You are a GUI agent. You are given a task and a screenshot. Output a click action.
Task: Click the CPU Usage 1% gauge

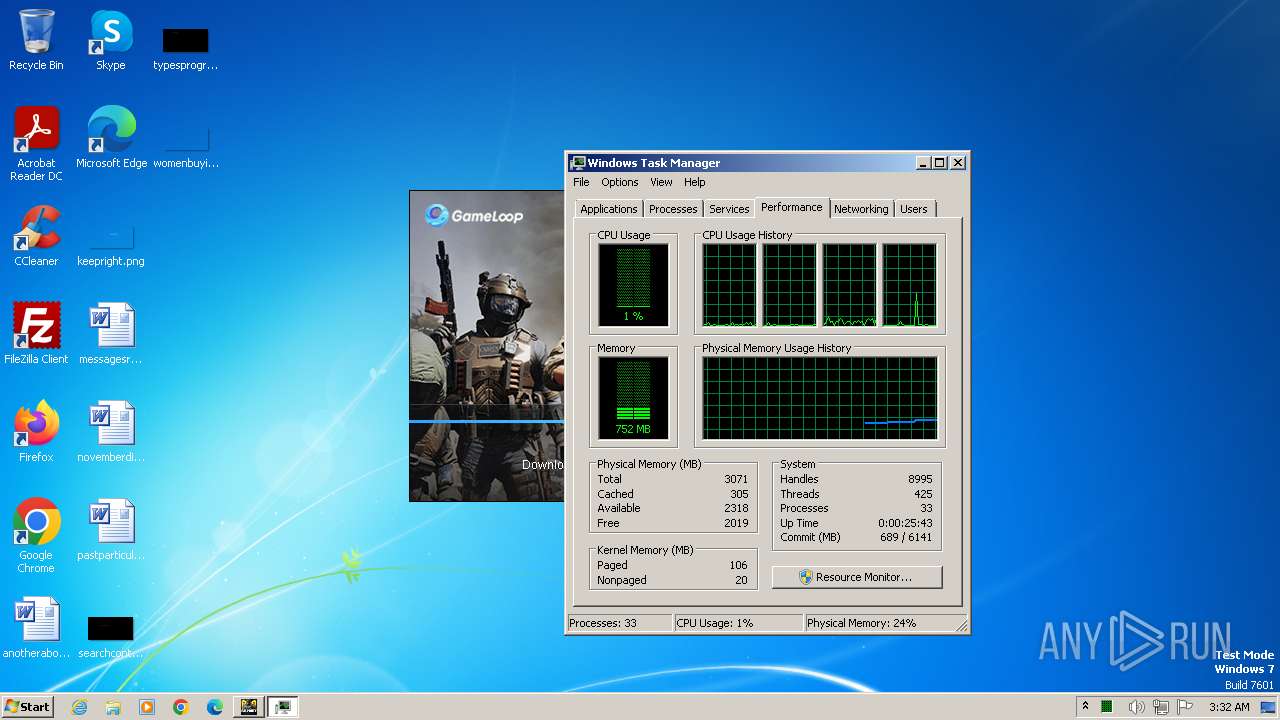click(633, 285)
